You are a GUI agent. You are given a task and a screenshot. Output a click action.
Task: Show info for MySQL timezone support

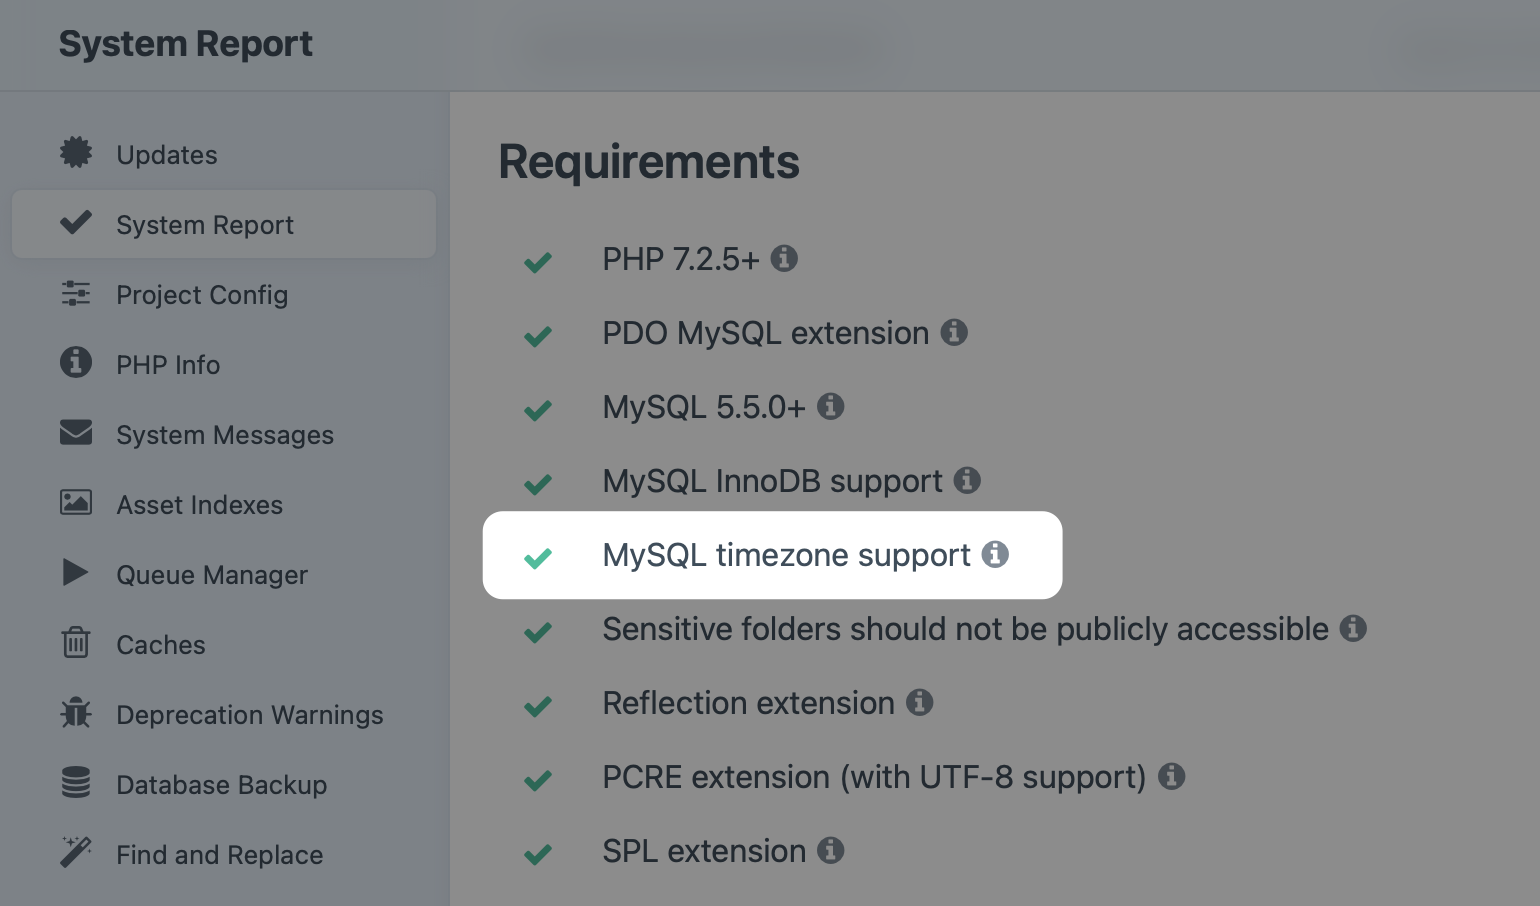[x=995, y=554]
